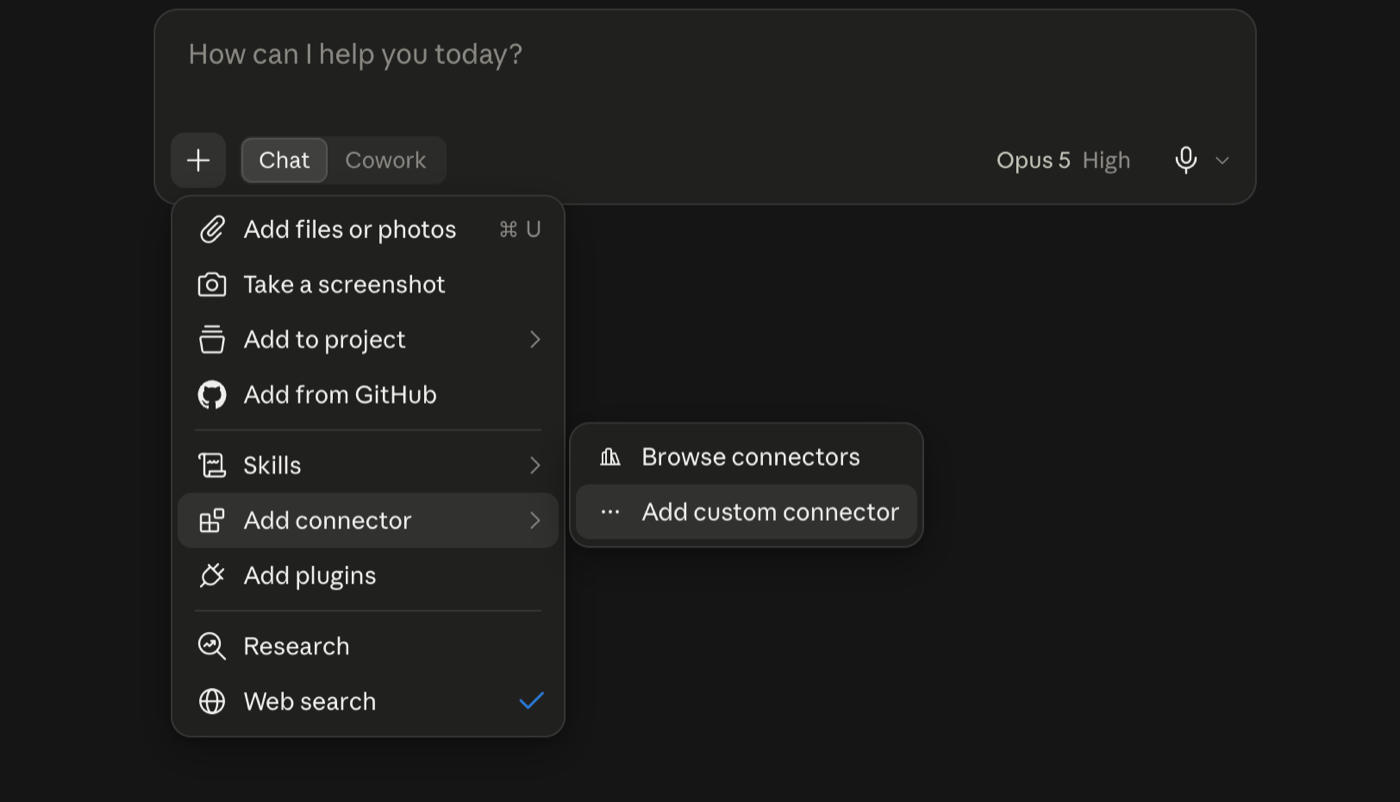Click the camera icon beside Take a screenshot
This screenshot has width=1400, height=802.
point(212,284)
